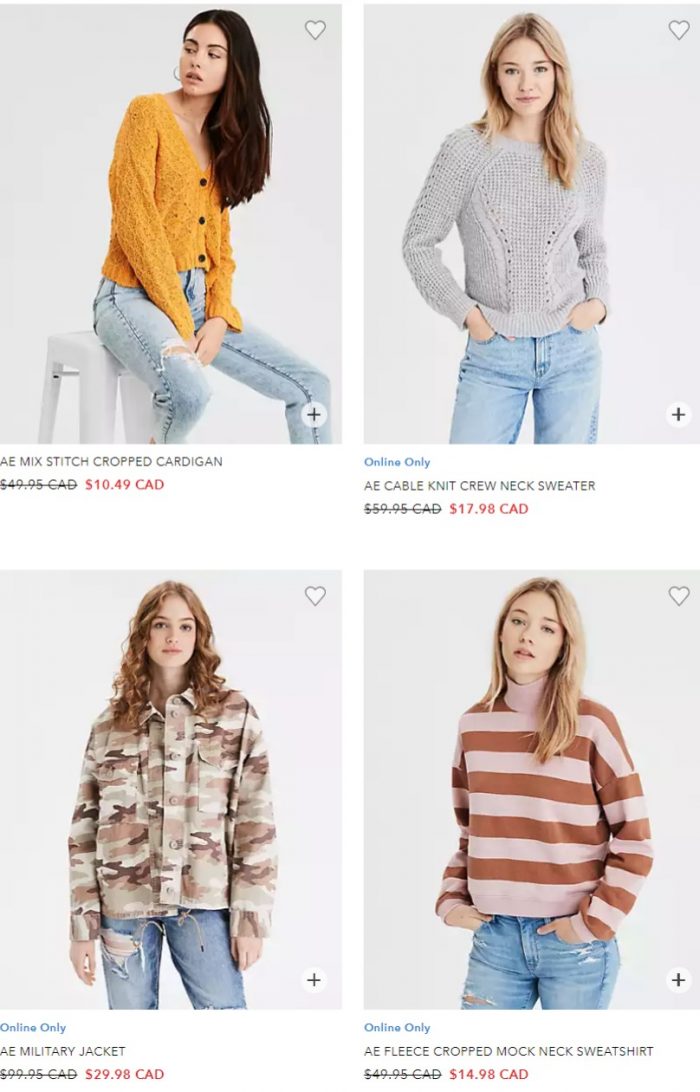Screen dimensions: 700x1092
Task: Click plus icon on gray cable knit sweater
Action: pos(678,414)
